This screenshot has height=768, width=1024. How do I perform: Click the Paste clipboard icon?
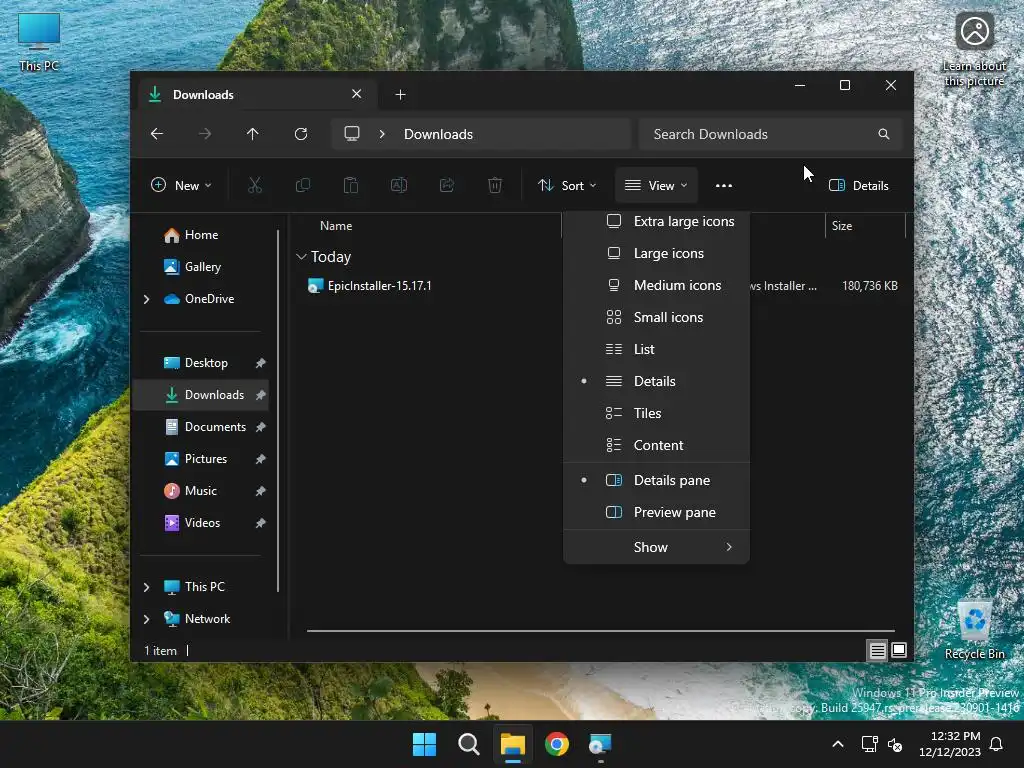click(x=351, y=185)
